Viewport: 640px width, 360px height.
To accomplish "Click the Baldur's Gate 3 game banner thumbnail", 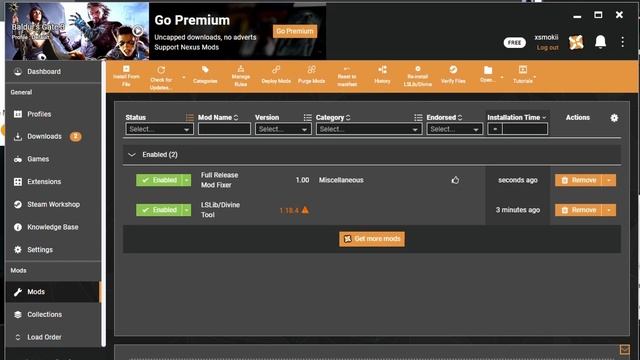I will [x=77, y=31].
